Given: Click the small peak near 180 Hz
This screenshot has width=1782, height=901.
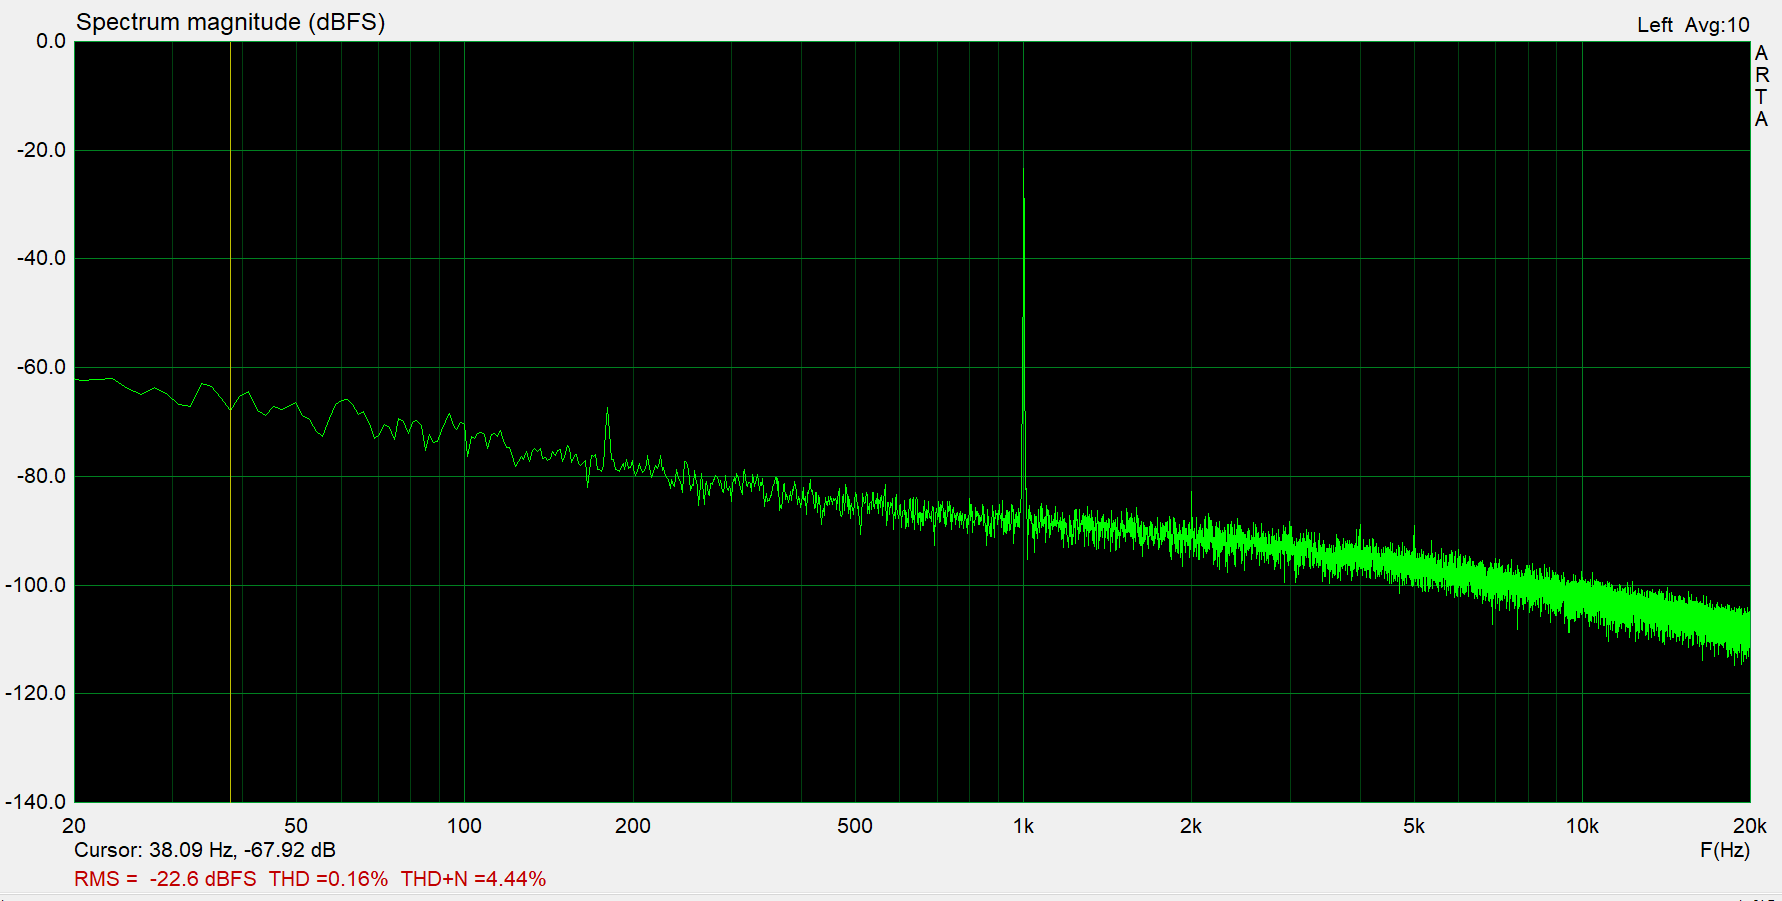Looking at the screenshot, I should click(x=607, y=437).
